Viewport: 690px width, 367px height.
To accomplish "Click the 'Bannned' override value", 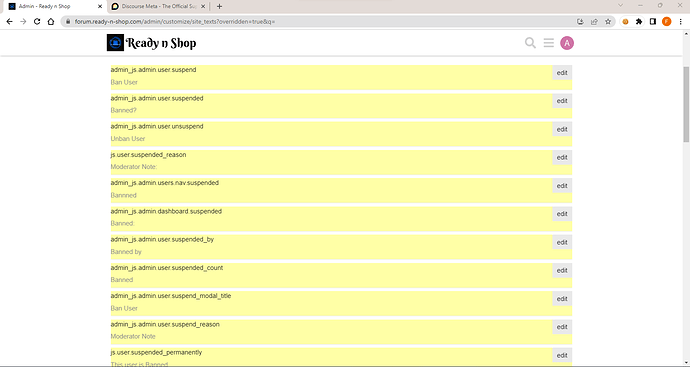I will tap(123, 195).
